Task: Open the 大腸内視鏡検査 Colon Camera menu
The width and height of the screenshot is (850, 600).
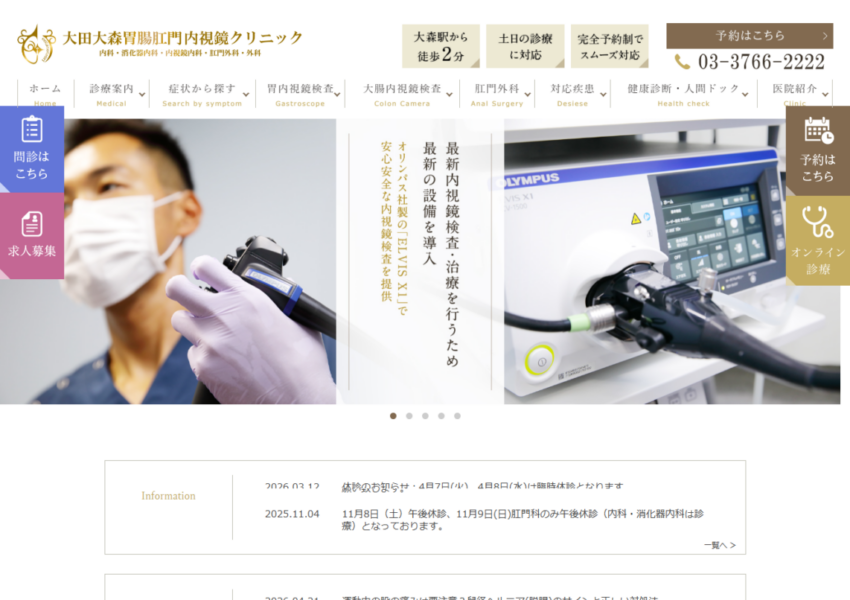Action: [x=402, y=94]
